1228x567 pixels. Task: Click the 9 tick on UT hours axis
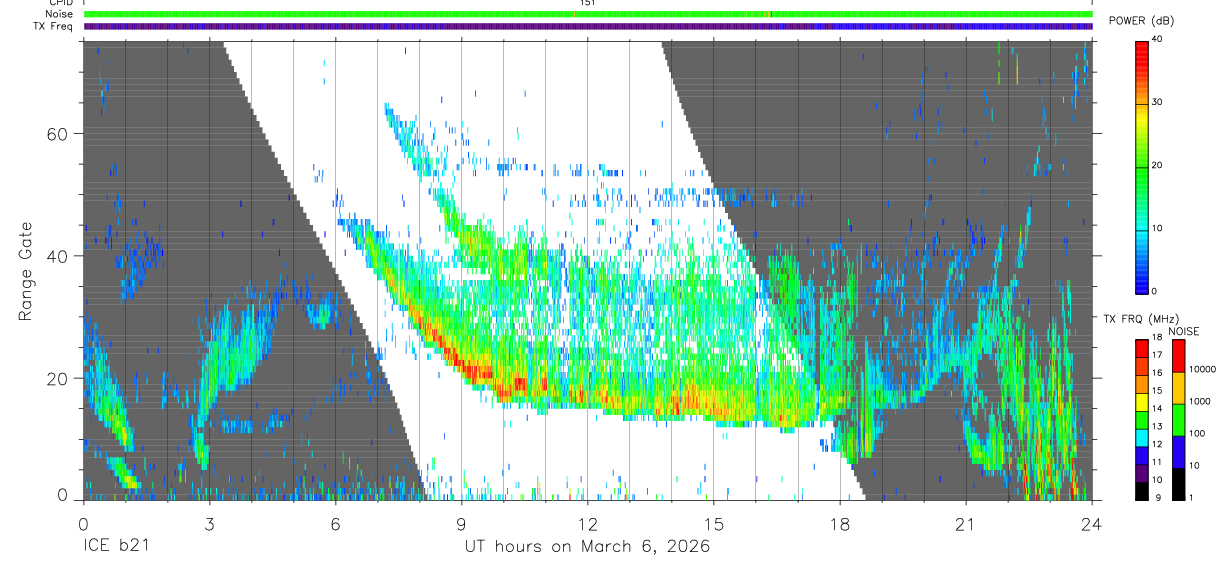[462, 523]
